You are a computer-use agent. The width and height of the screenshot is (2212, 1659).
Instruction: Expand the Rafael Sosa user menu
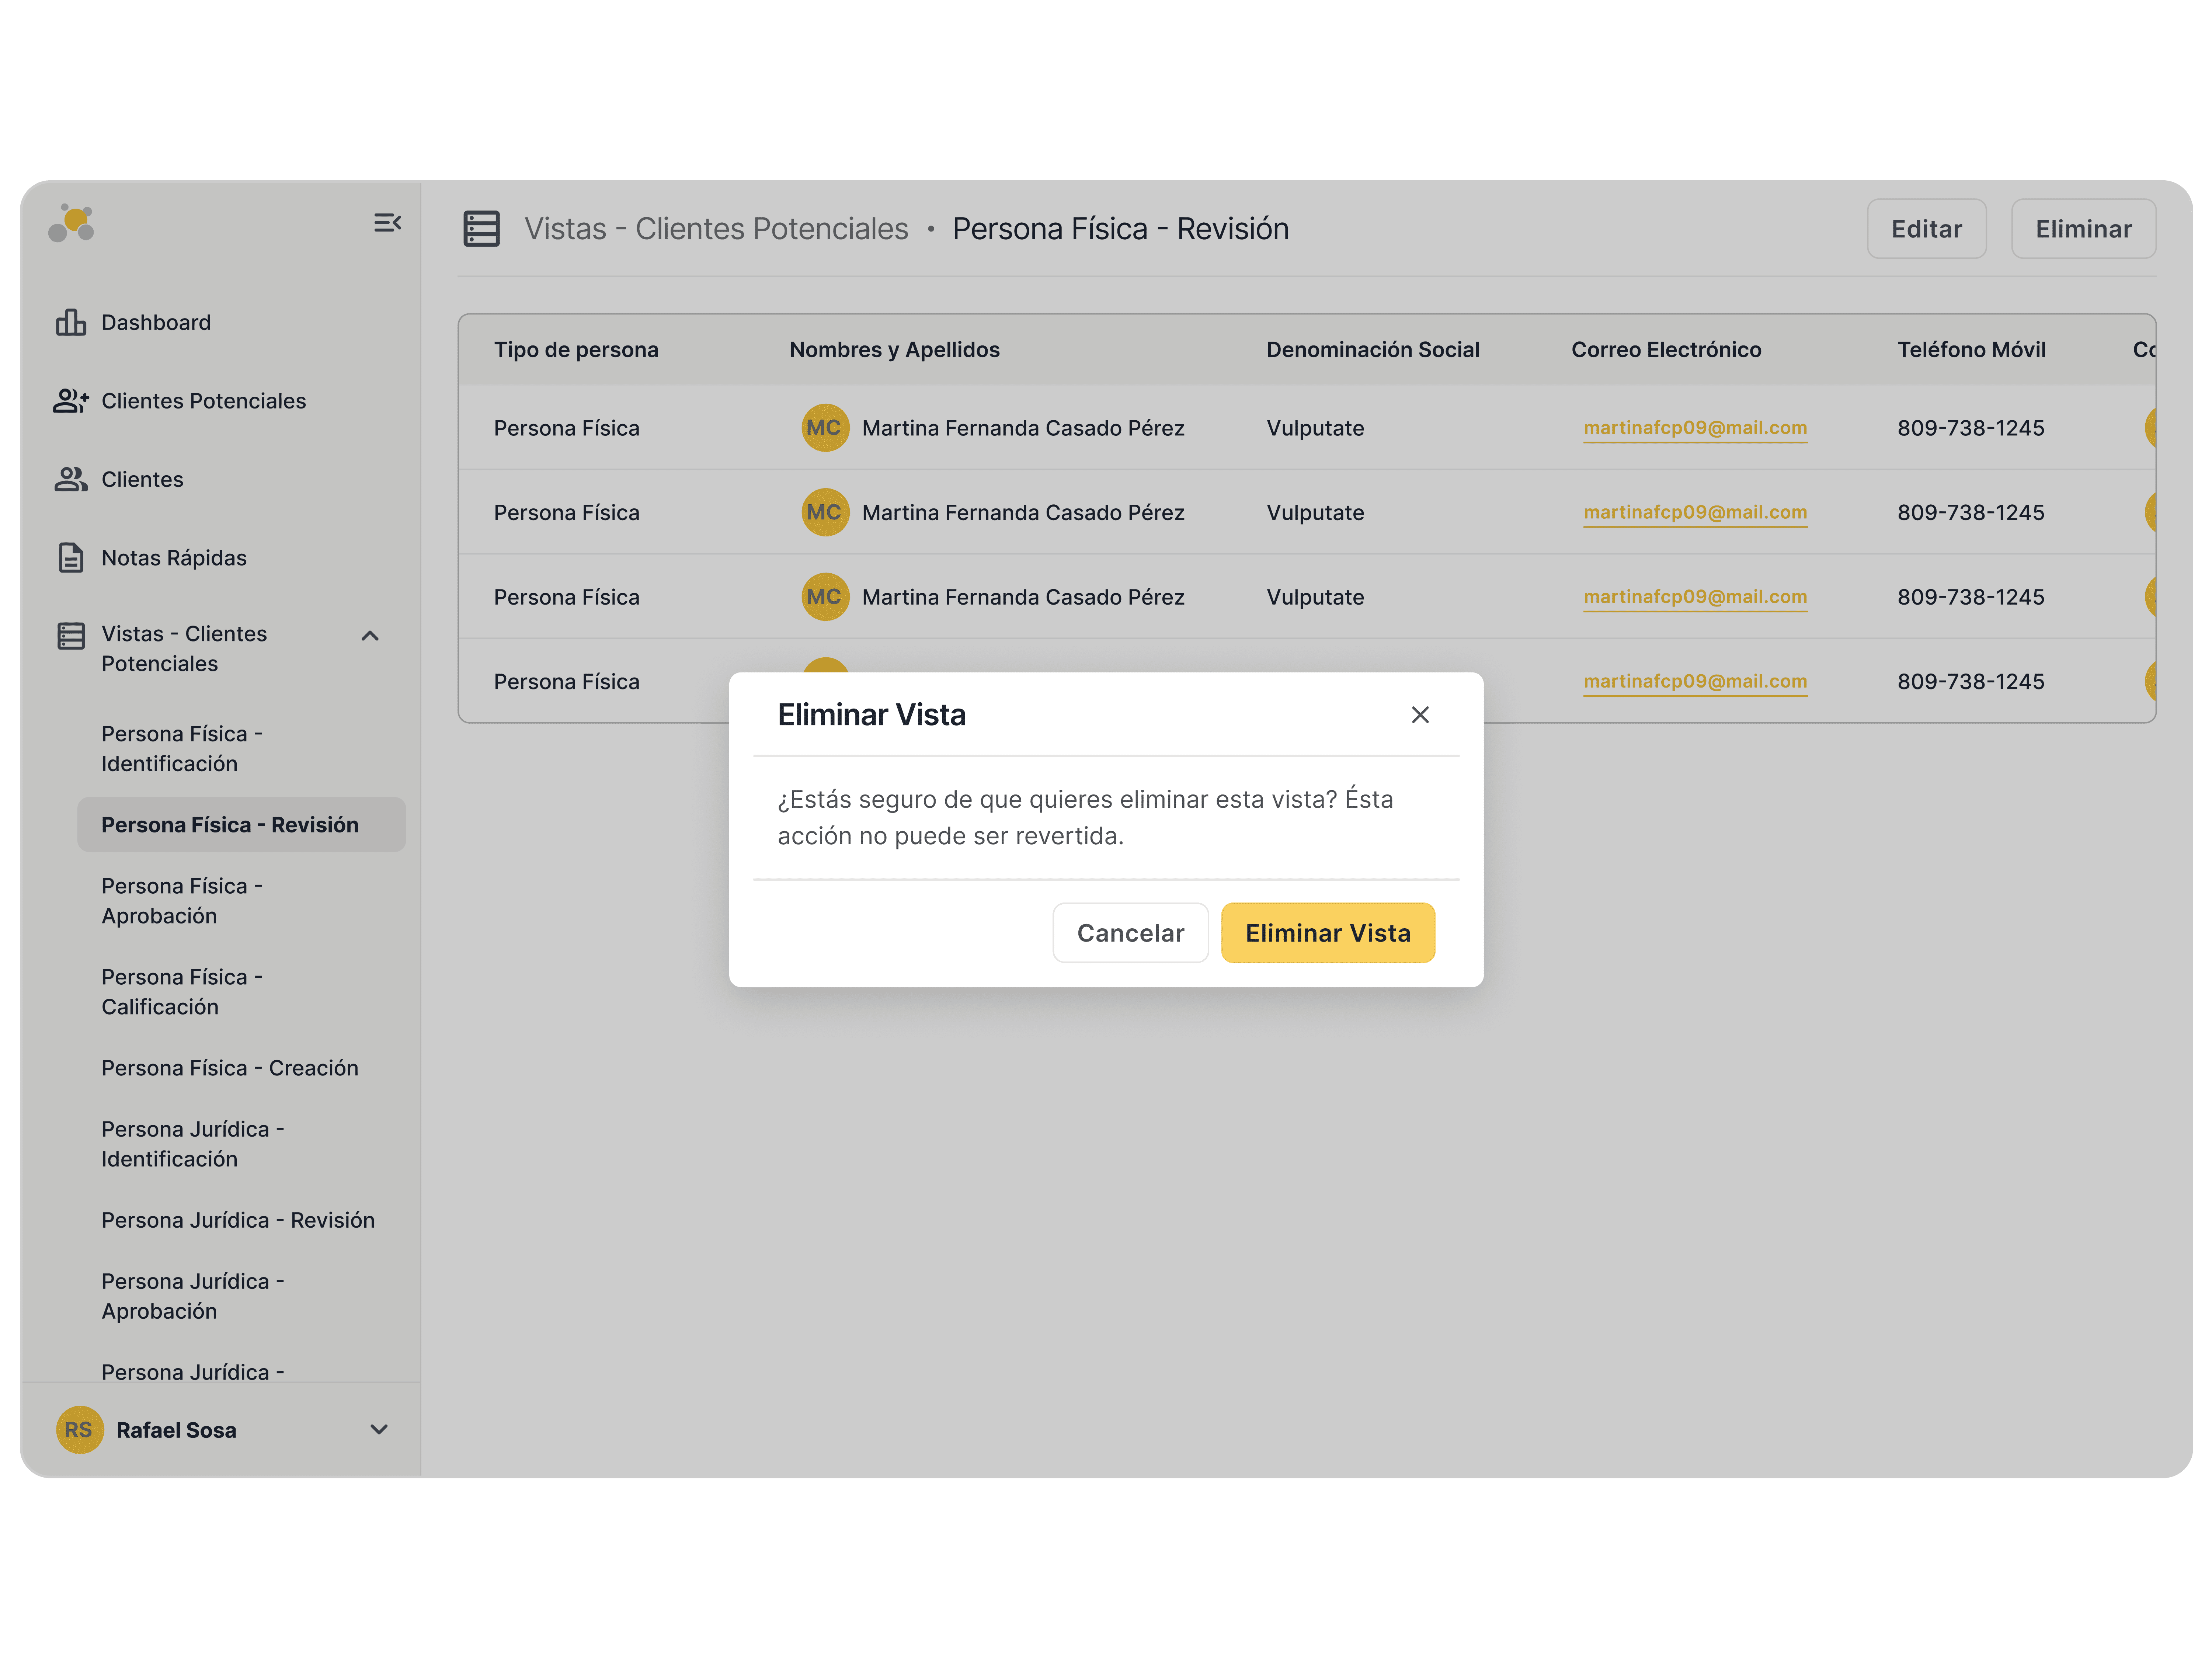click(x=379, y=1430)
